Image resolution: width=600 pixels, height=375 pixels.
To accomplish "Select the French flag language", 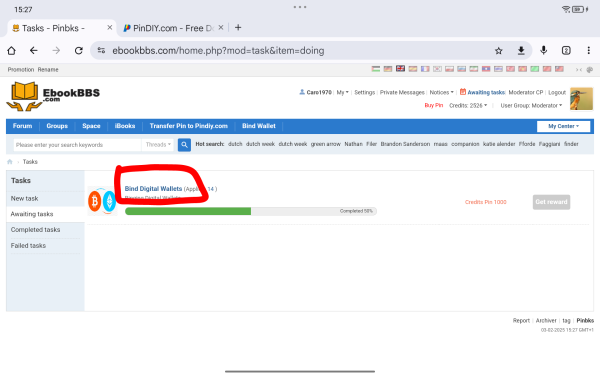I will point(425,69).
